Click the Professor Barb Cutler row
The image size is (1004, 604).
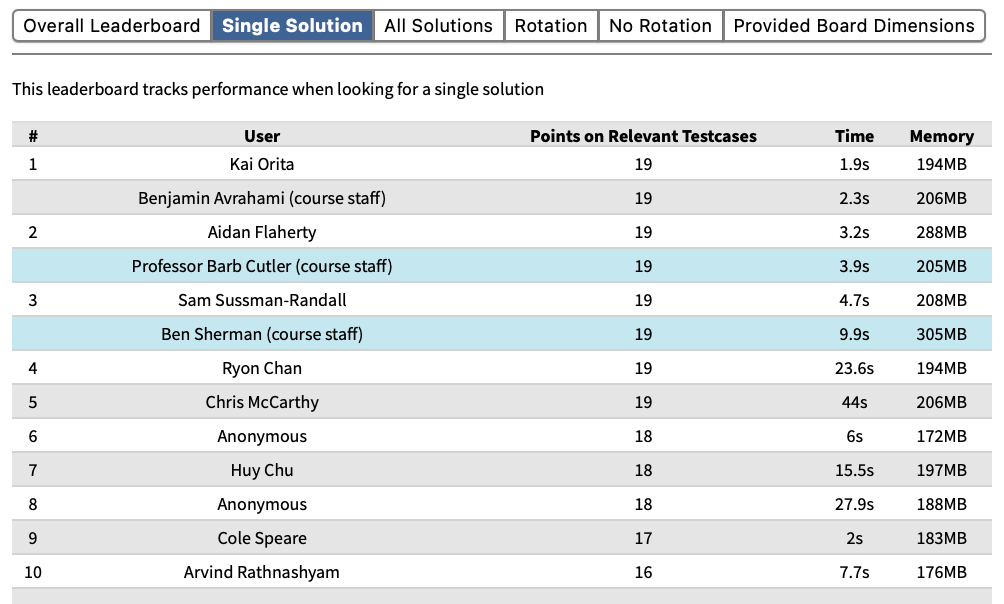point(262,266)
